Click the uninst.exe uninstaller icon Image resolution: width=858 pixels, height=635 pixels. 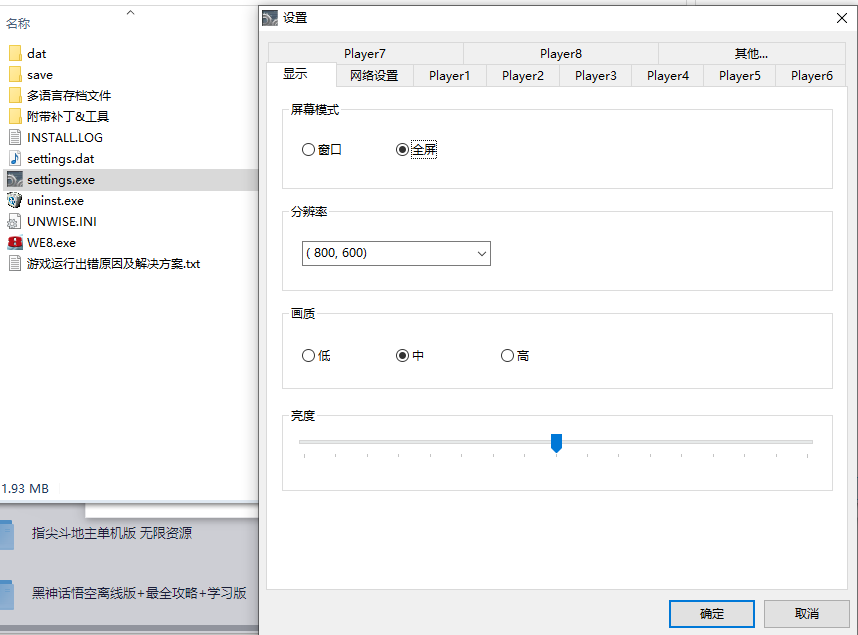14,201
